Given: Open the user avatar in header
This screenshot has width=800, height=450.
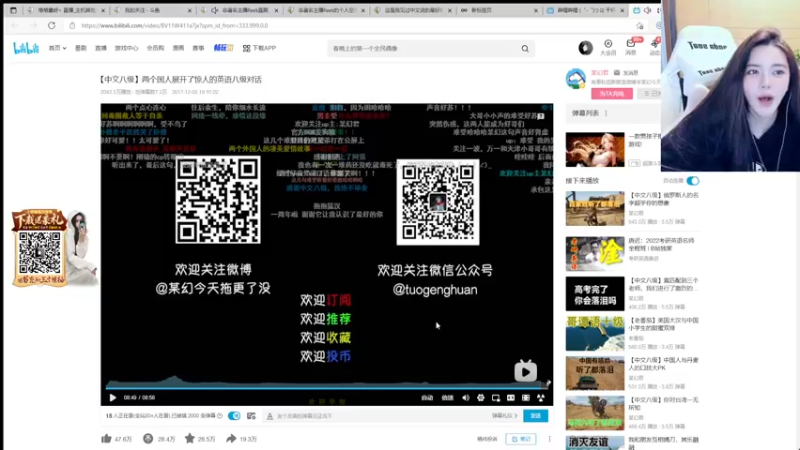Looking at the screenshot, I should point(585,48).
